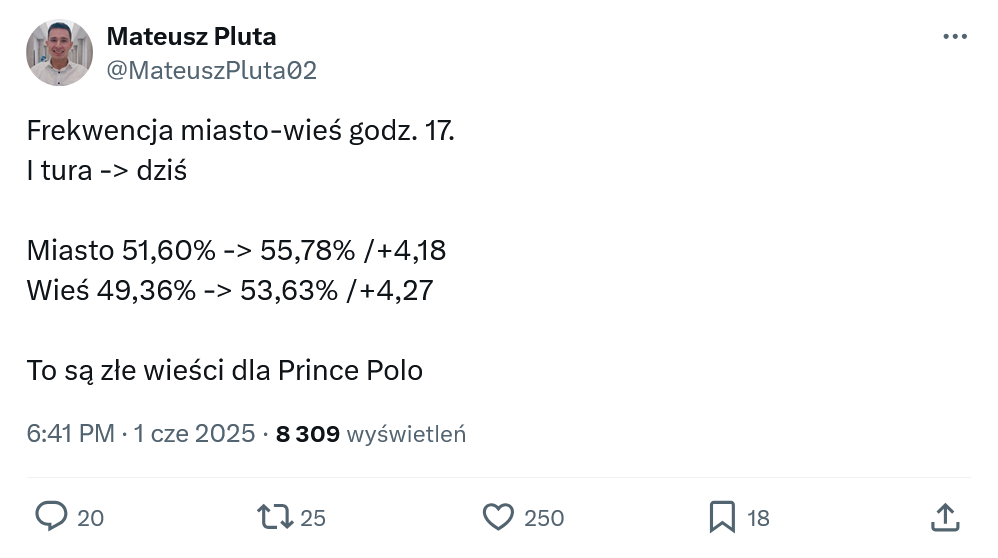Click the 'I tura -> dziś' text line
Image resolution: width=998 pixels, height=558 pixels.
click(107, 170)
